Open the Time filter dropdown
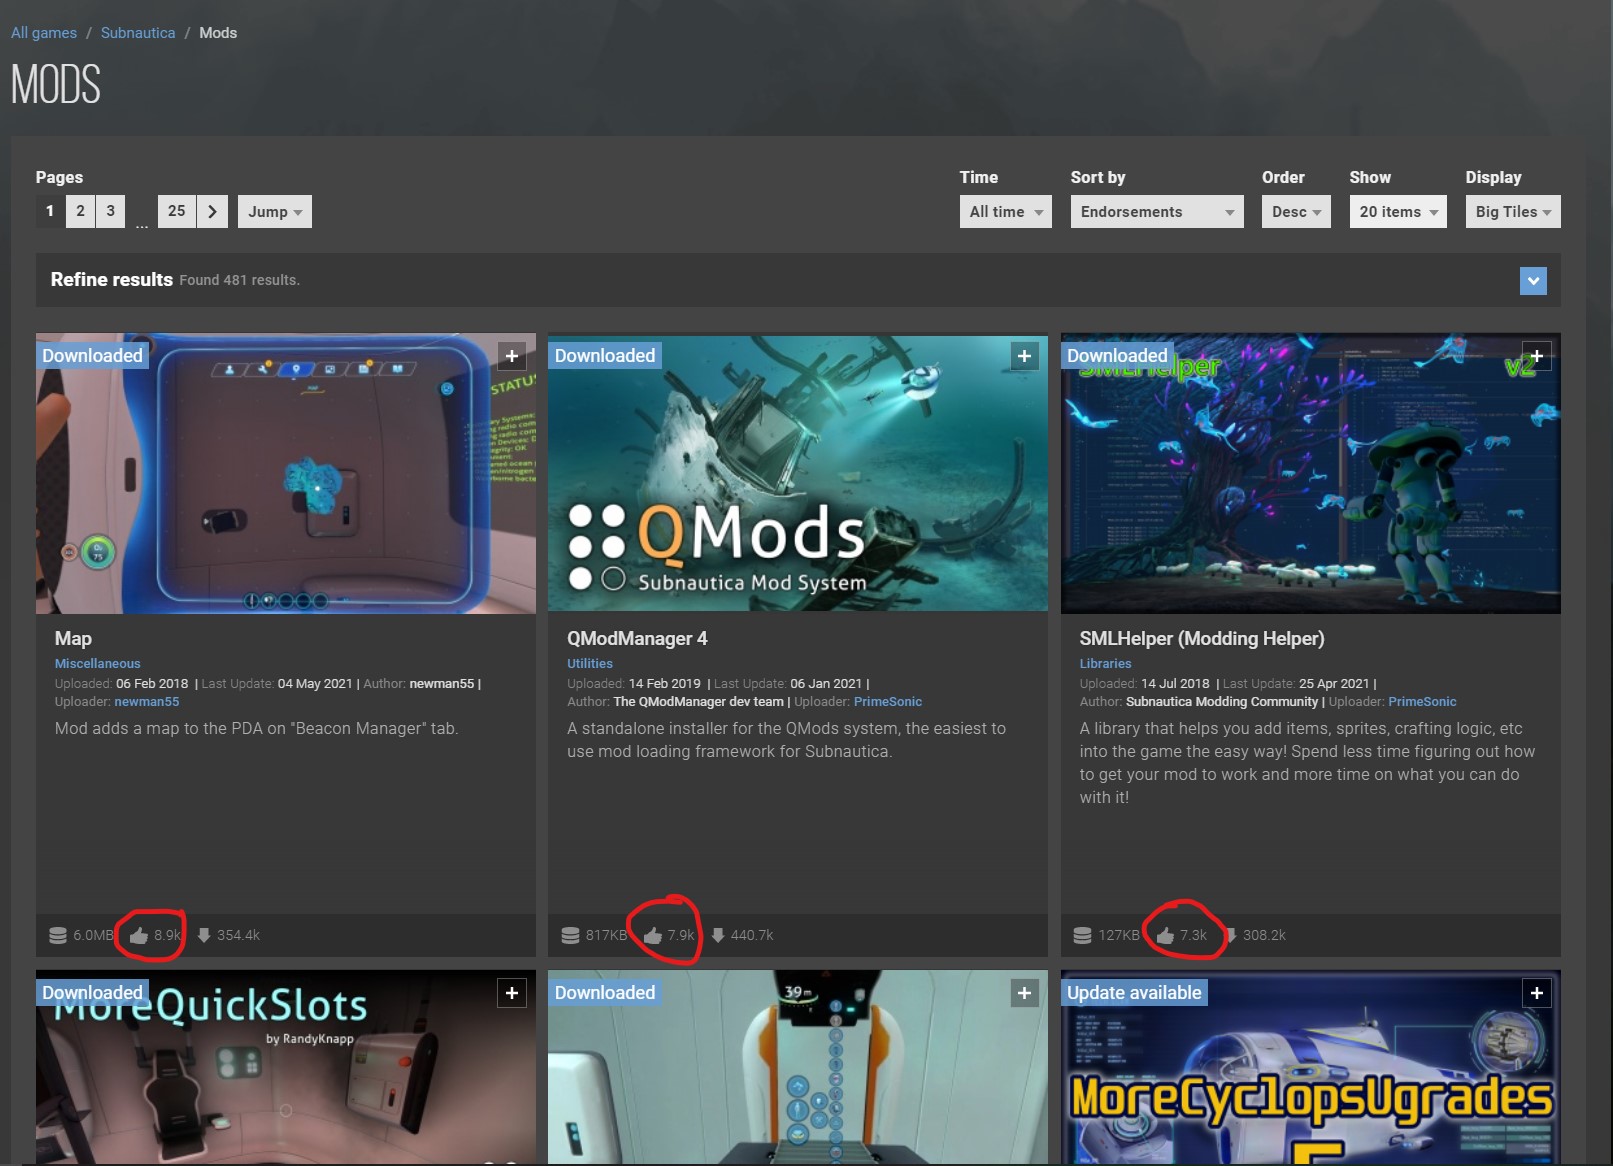 1005,211
